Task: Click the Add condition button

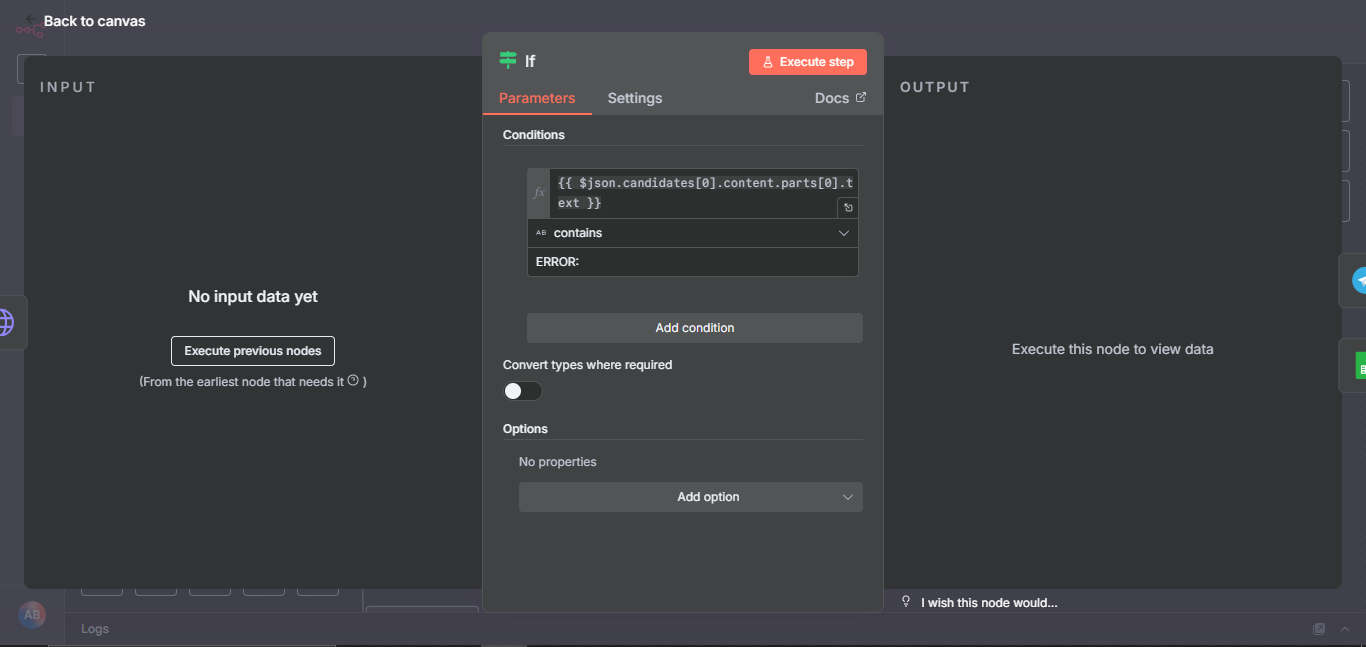Action: click(694, 328)
